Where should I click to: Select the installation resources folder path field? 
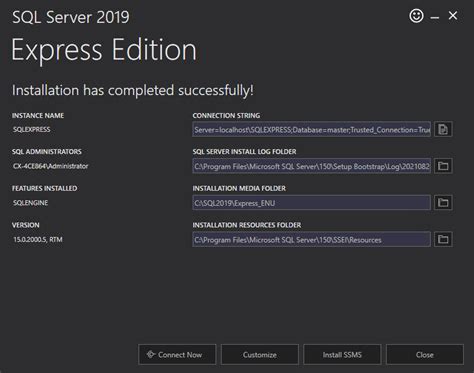[311, 239]
